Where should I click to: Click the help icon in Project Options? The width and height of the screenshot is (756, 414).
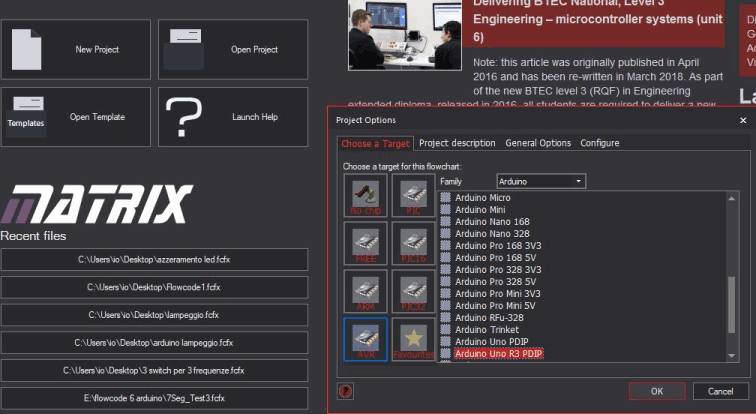tap(345, 391)
